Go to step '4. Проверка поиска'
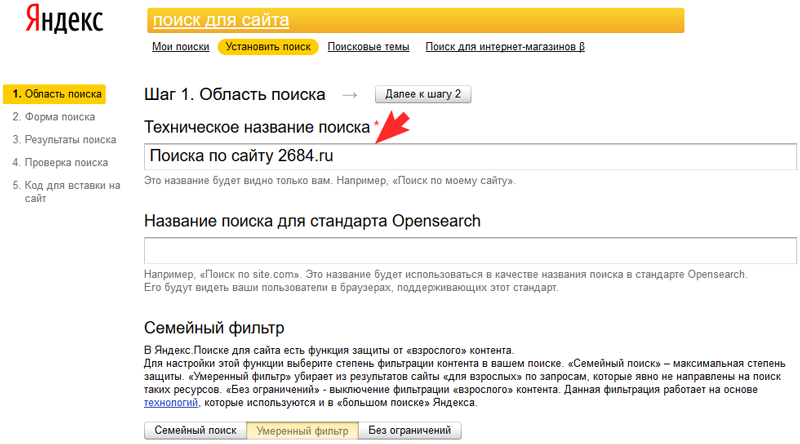Viewport: 800px width, 444px height. [60, 162]
